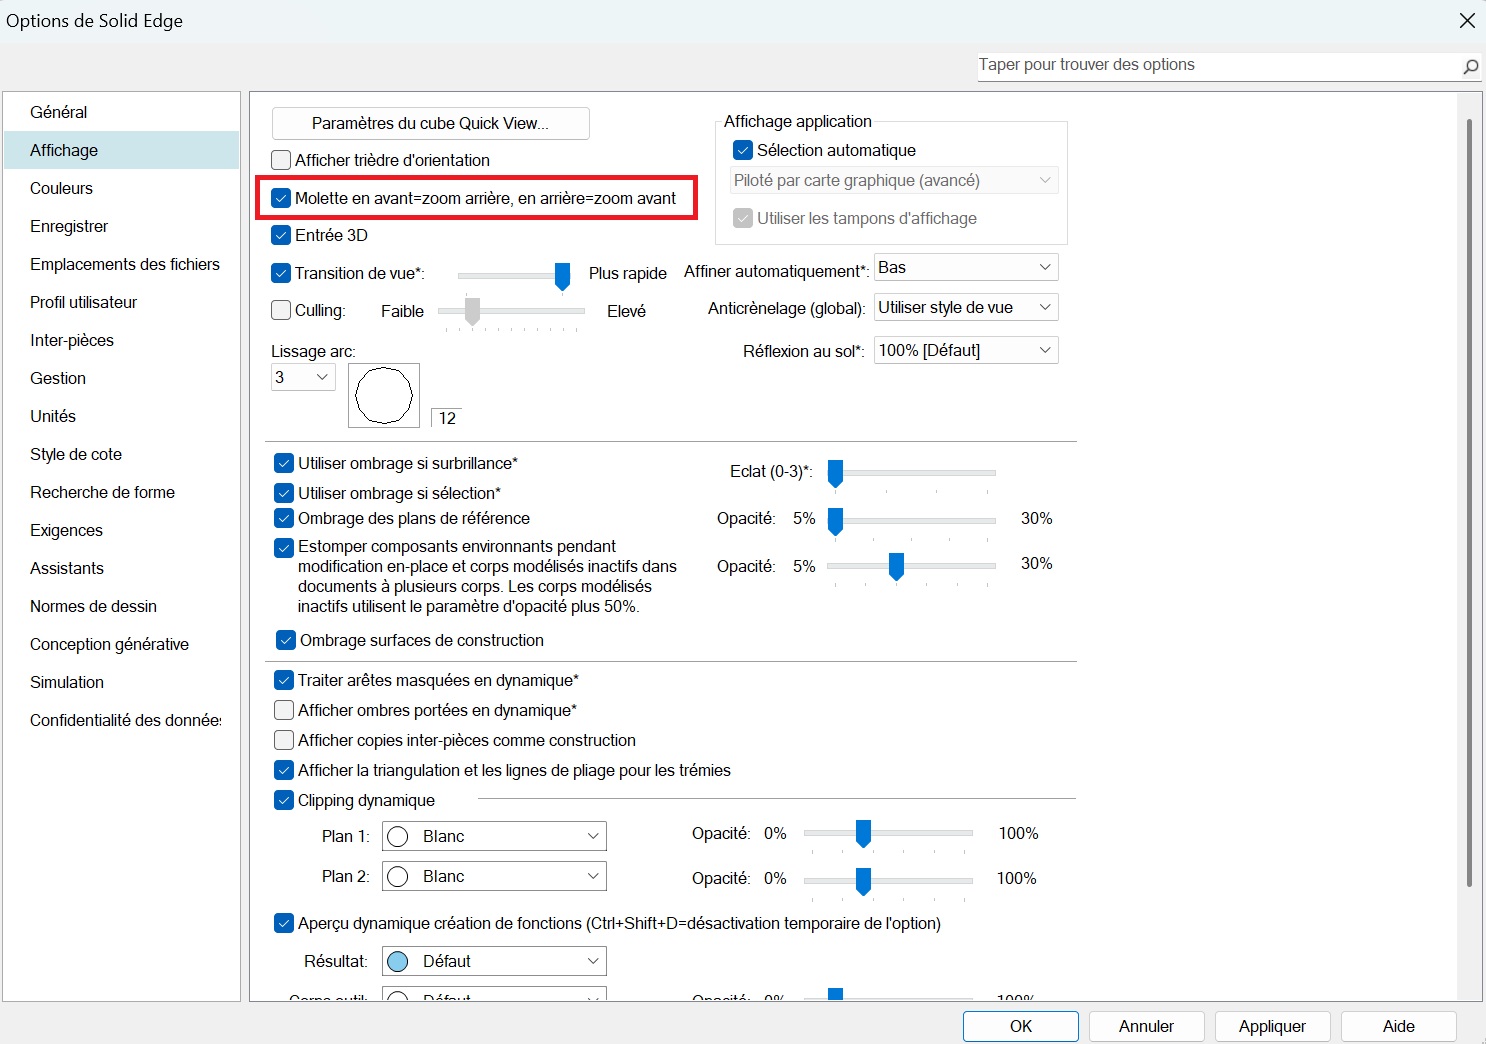The image size is (1486, 1044).
Task: Open Assistants options page
Action: point(121,568)
